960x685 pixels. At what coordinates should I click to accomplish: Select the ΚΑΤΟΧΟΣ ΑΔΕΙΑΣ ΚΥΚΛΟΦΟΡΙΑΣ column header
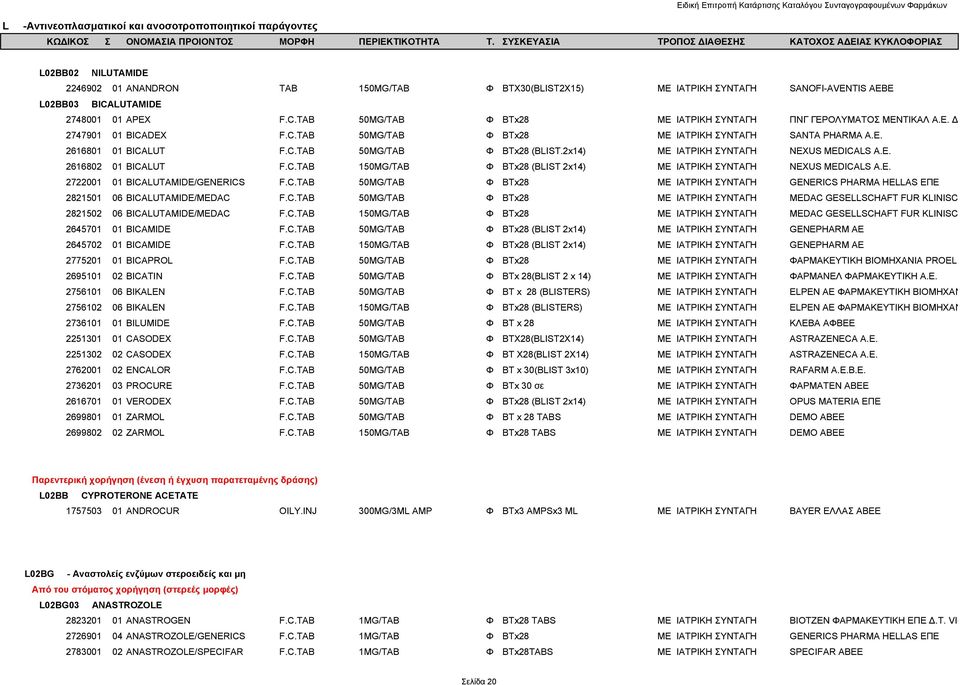pyautogui.click(x=865, y=42)
